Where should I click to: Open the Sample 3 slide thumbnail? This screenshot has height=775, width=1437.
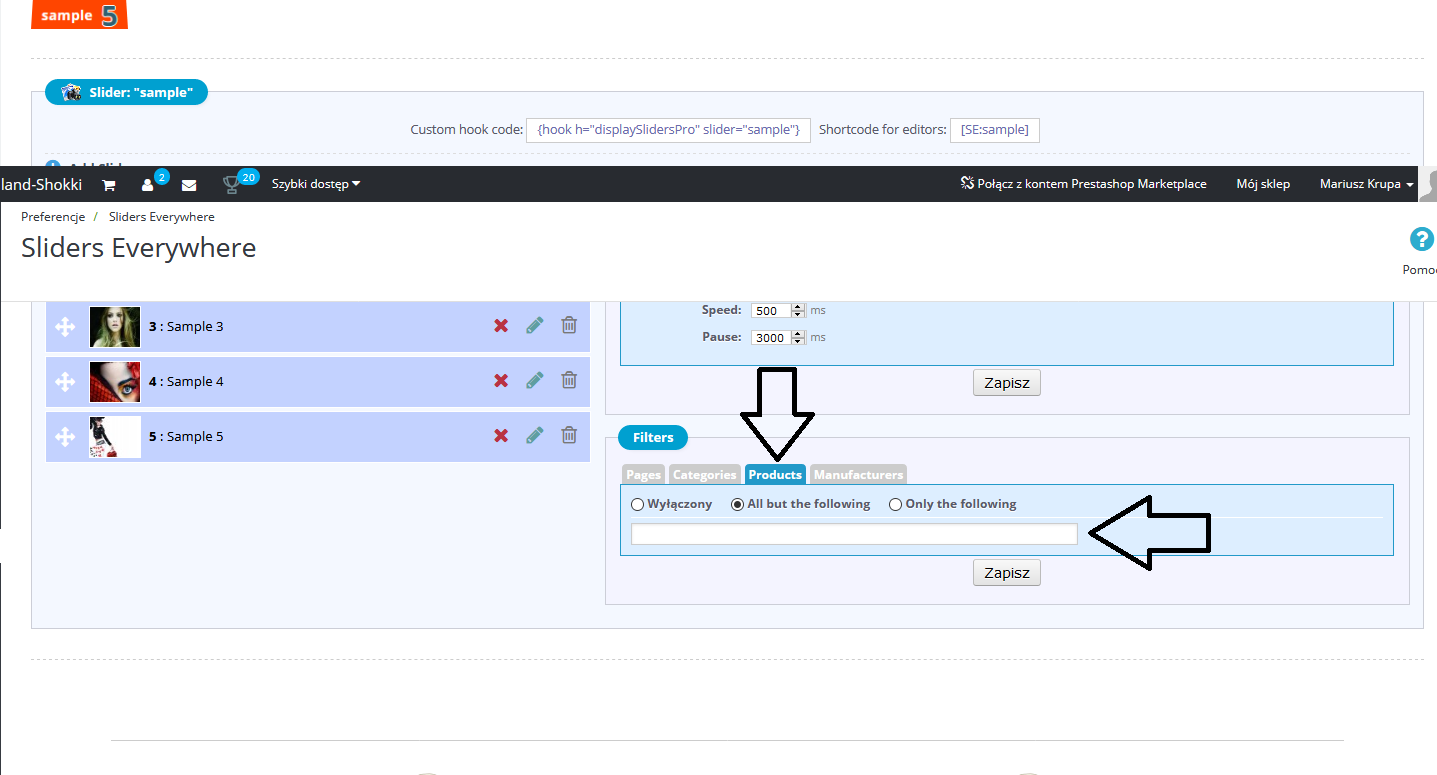tap(115, 326)
